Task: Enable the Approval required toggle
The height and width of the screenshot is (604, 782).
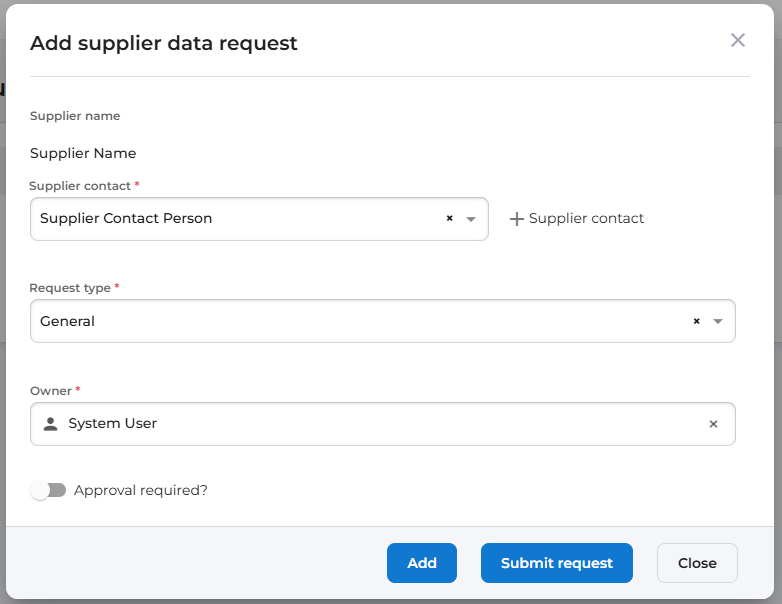Action: (x=48, y=490)
